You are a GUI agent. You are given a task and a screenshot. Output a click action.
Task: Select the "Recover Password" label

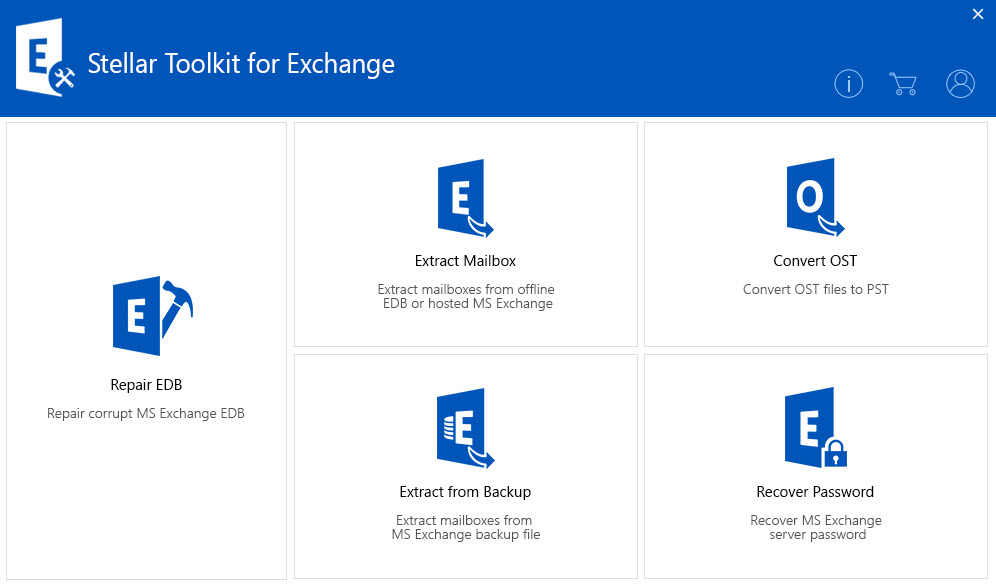[815, 492]
